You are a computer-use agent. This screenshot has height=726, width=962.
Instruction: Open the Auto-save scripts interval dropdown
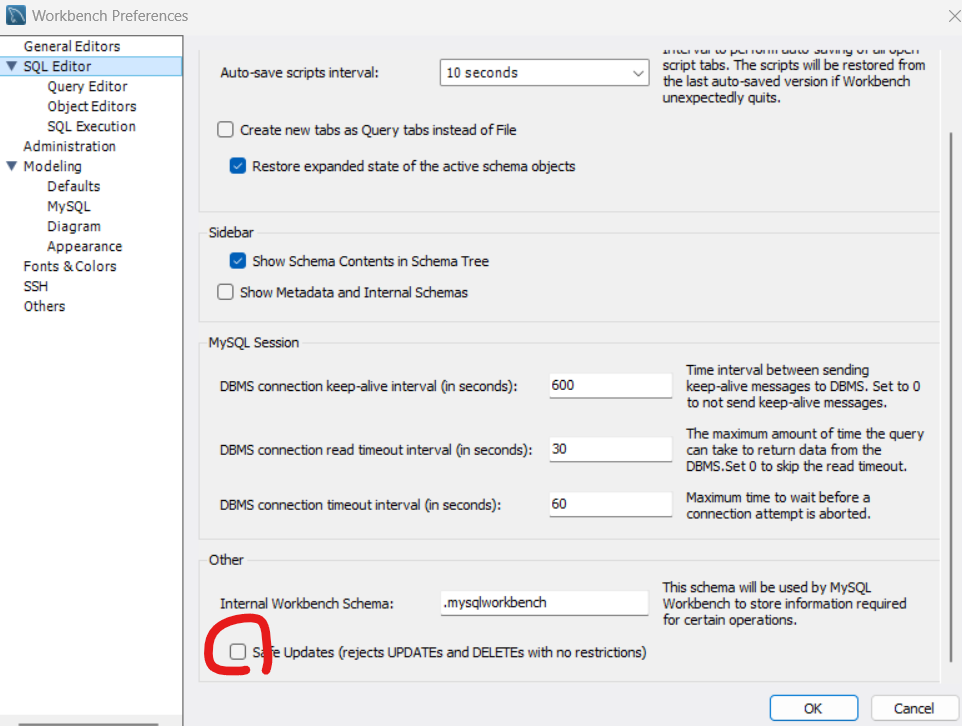tap(544, 72)
